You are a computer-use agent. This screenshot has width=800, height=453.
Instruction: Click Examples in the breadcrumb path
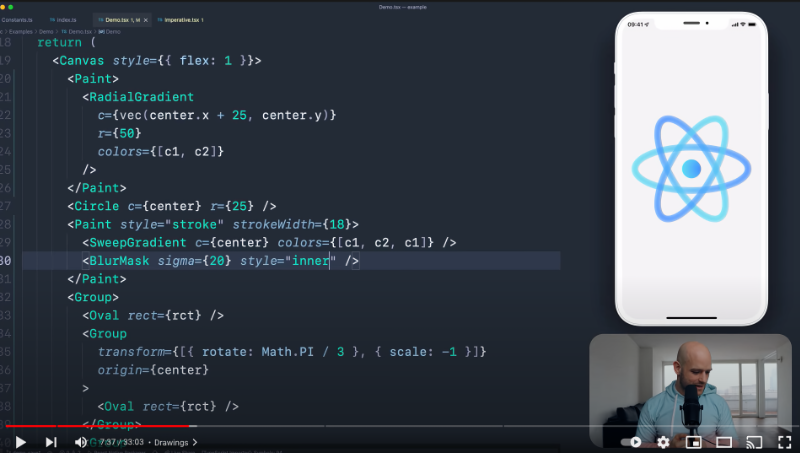pos(20,32)
